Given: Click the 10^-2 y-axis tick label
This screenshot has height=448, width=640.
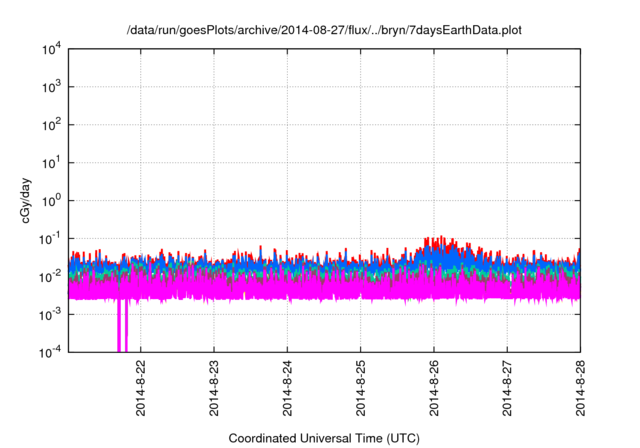Looking at the screenshot, I should point(51,277).
